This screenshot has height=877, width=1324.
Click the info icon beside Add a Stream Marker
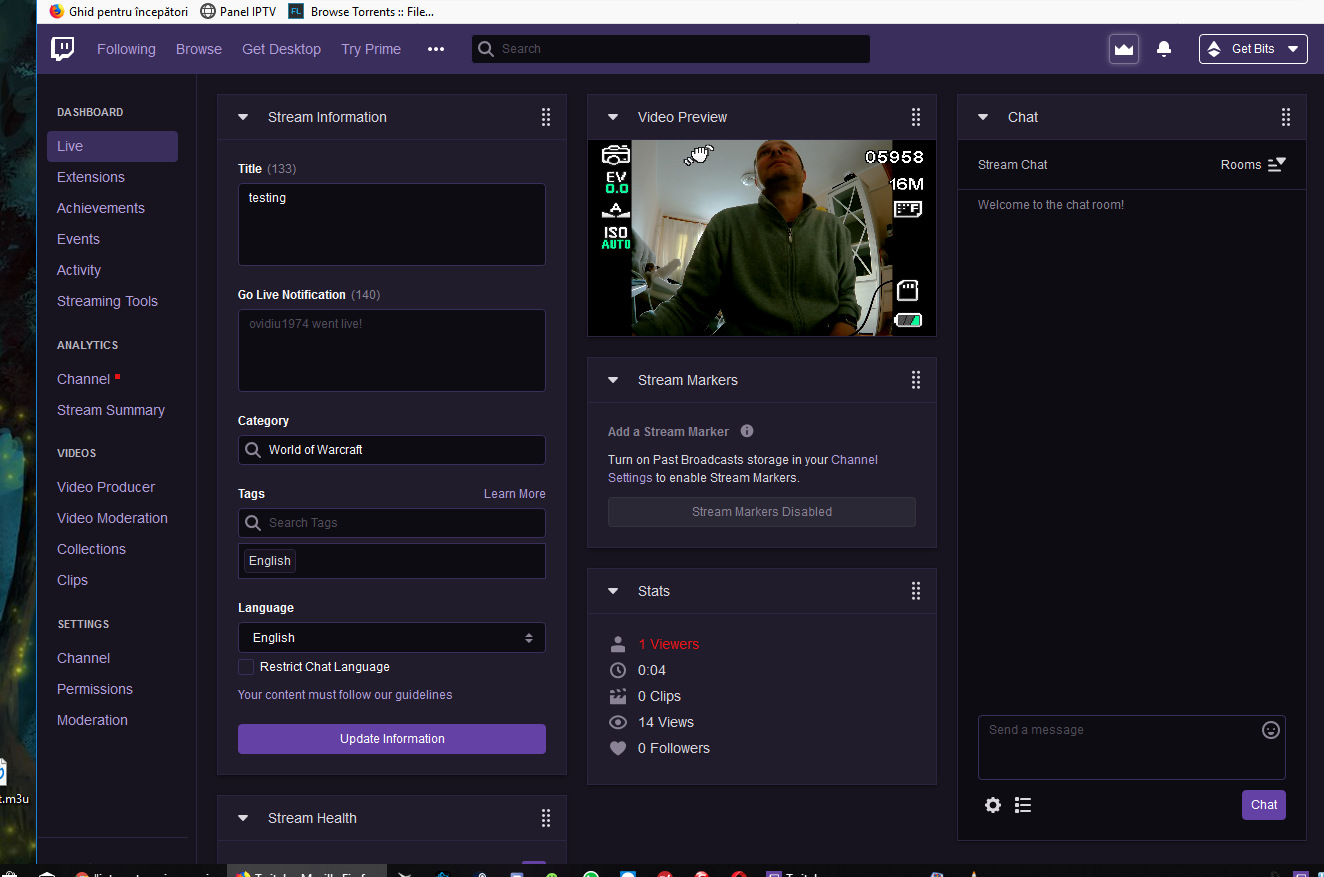747,431
